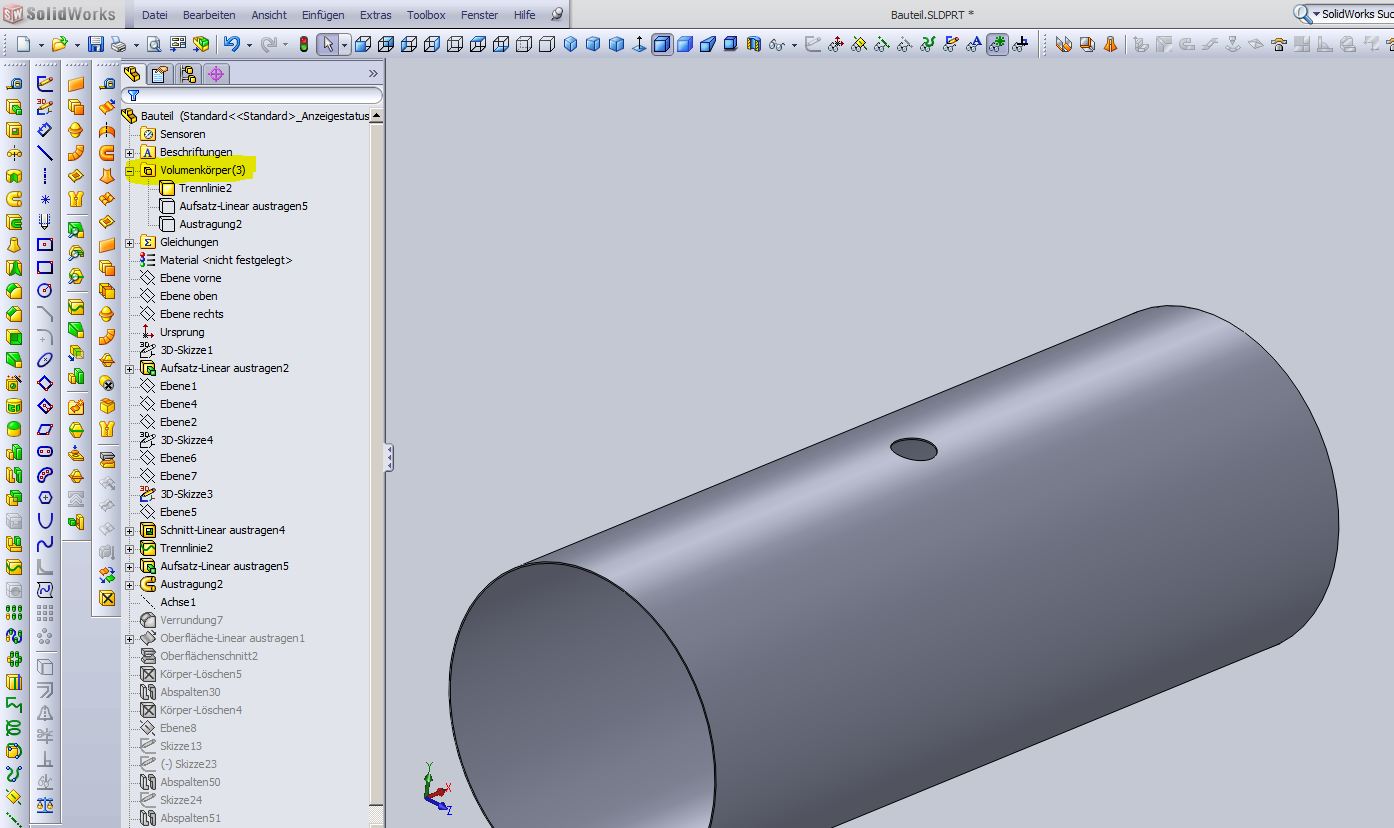
Task: Click the Undo arrow icon
Action: [x=232, y=44]
